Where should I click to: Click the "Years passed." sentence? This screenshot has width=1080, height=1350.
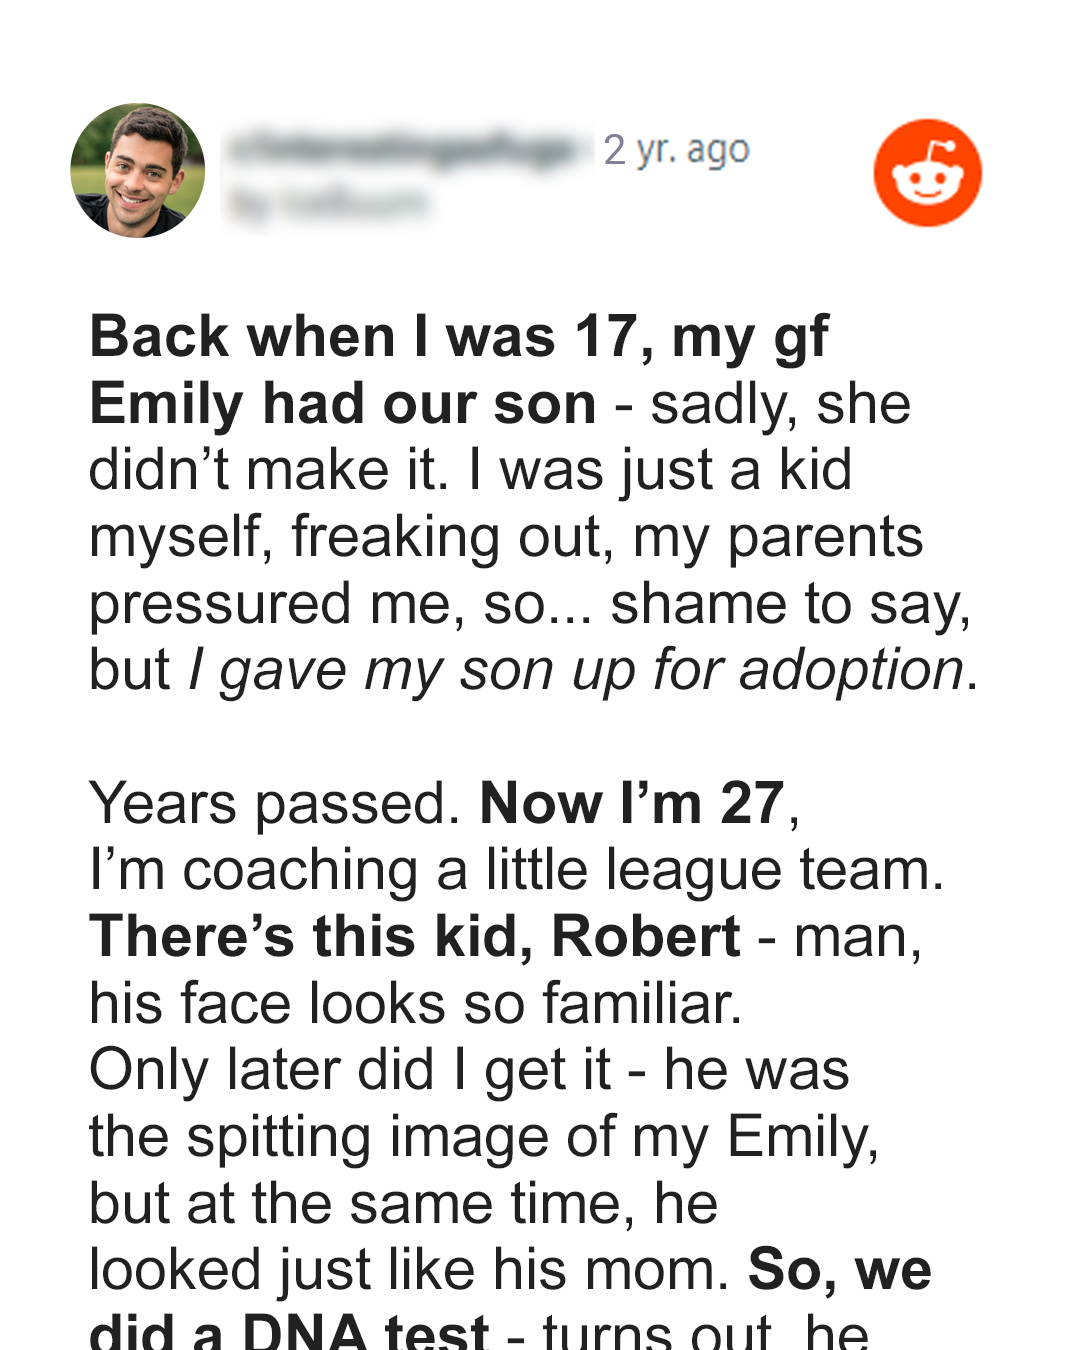coord(275,804)
